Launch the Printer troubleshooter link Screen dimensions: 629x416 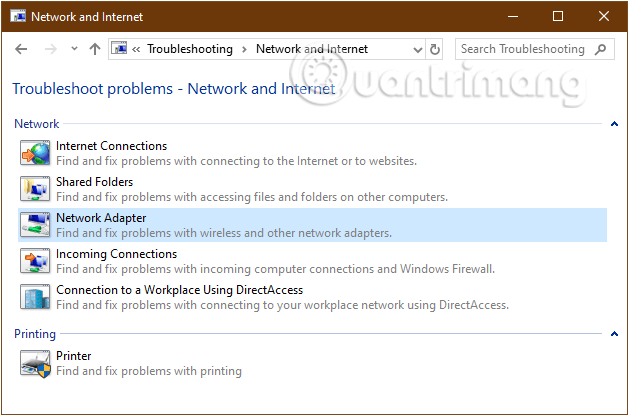point(74,356)
